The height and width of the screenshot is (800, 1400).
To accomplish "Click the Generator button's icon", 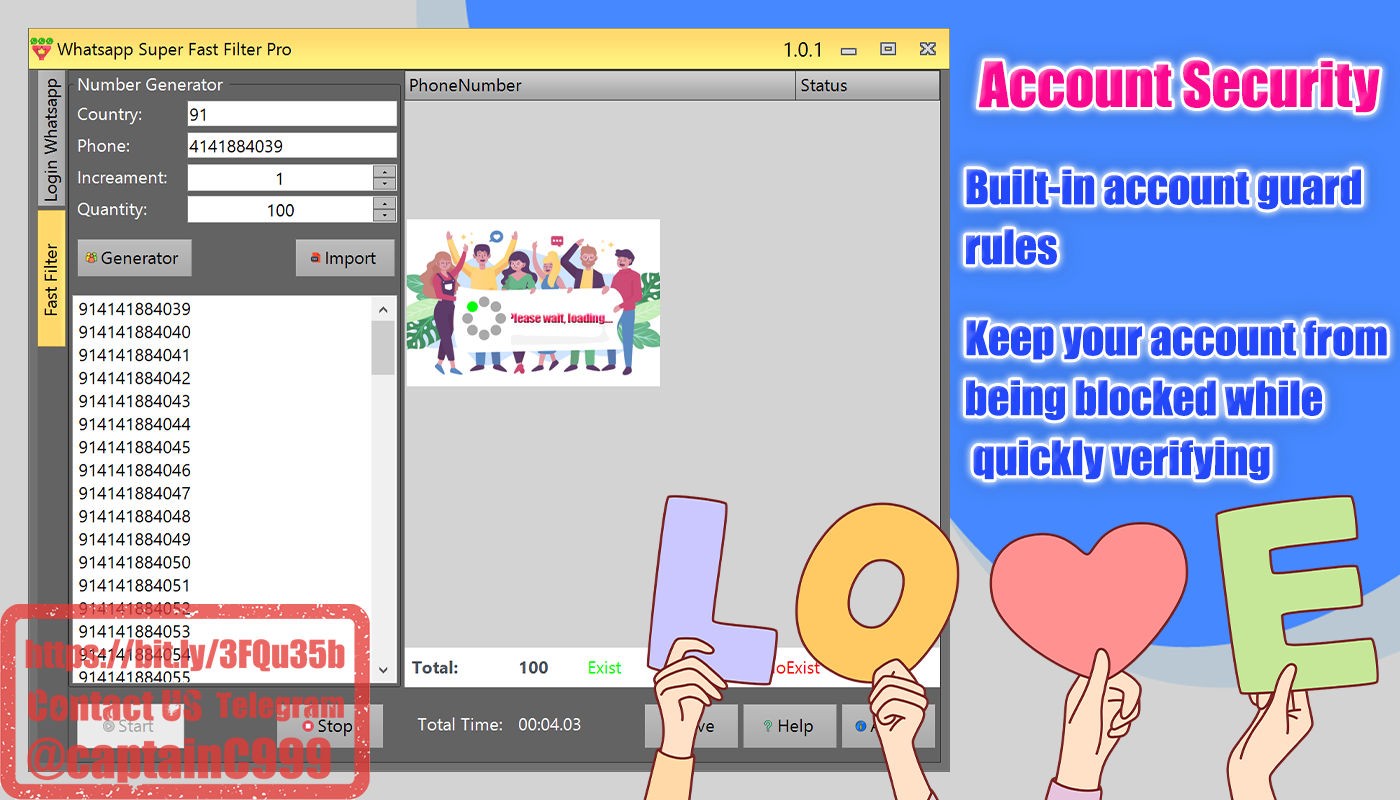I will [x=91, y=258].
